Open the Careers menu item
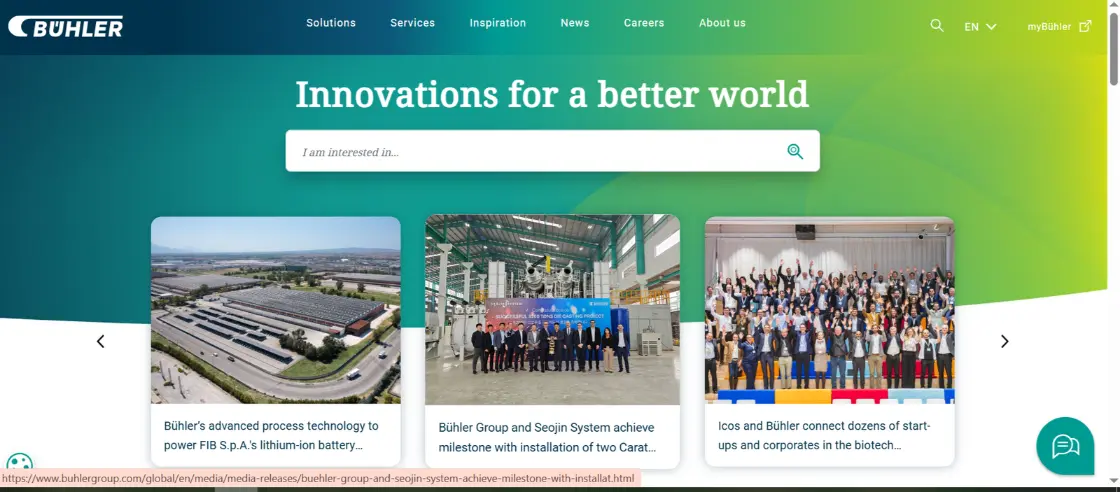The image size is (1120, 492). (644, 23)
